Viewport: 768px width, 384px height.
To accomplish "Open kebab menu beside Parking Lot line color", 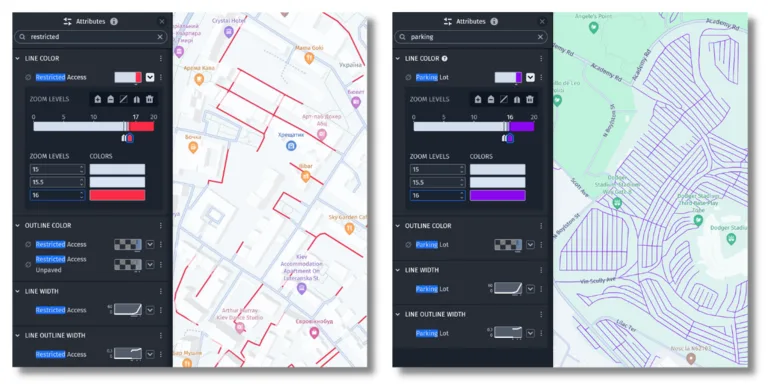I will pyautogui.click(x=541, y=77).
